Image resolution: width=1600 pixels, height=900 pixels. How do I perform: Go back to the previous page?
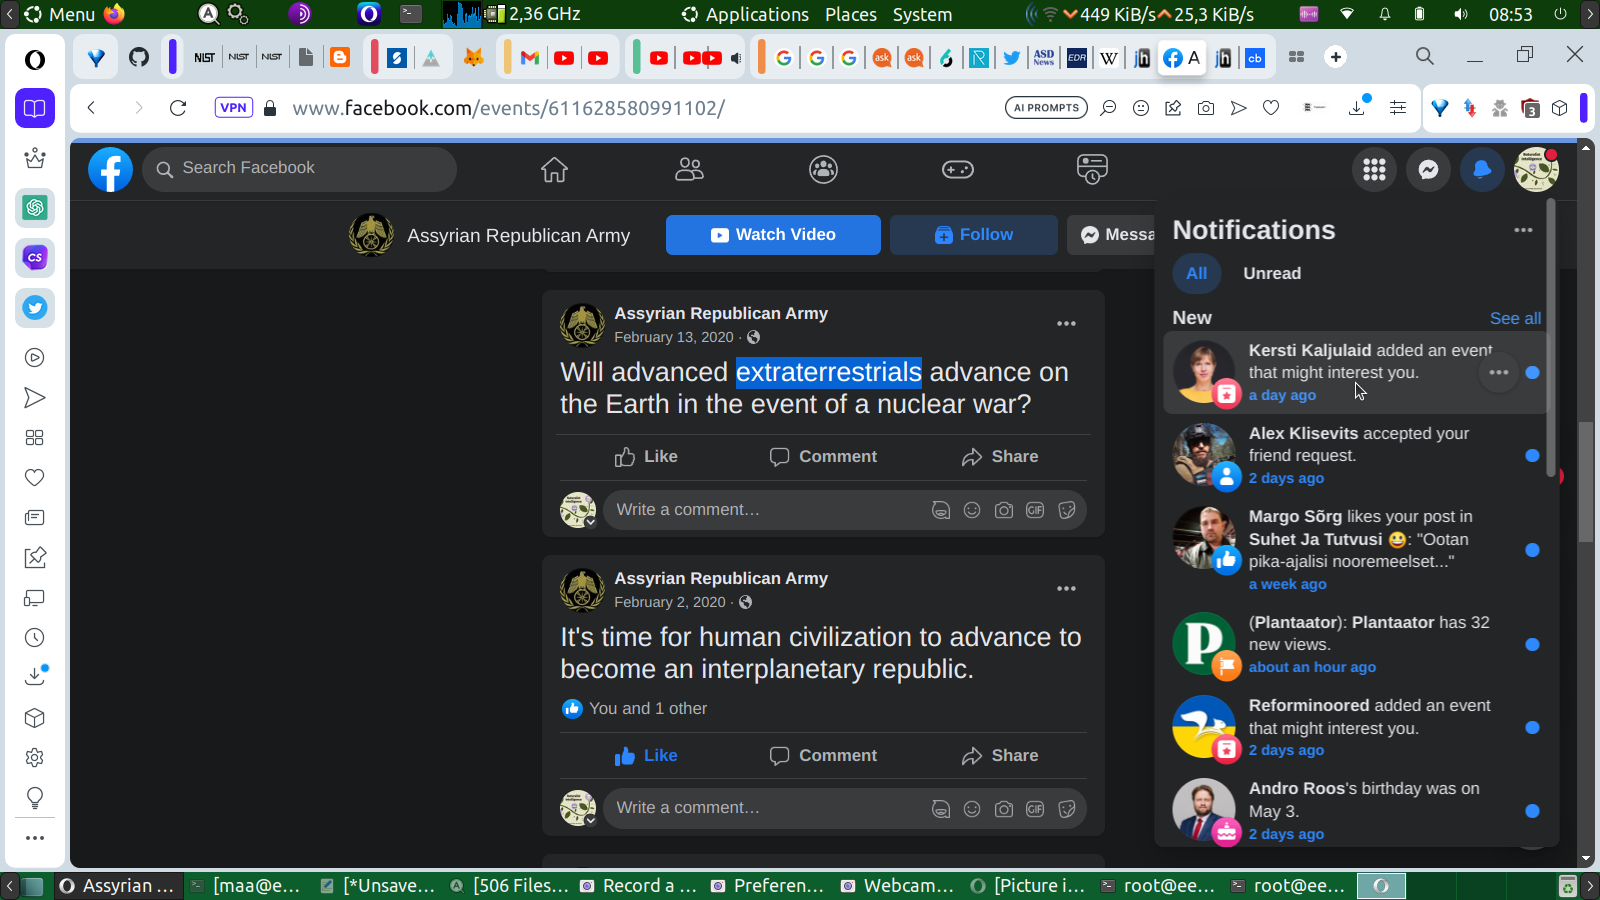click(x=91, y=108)
